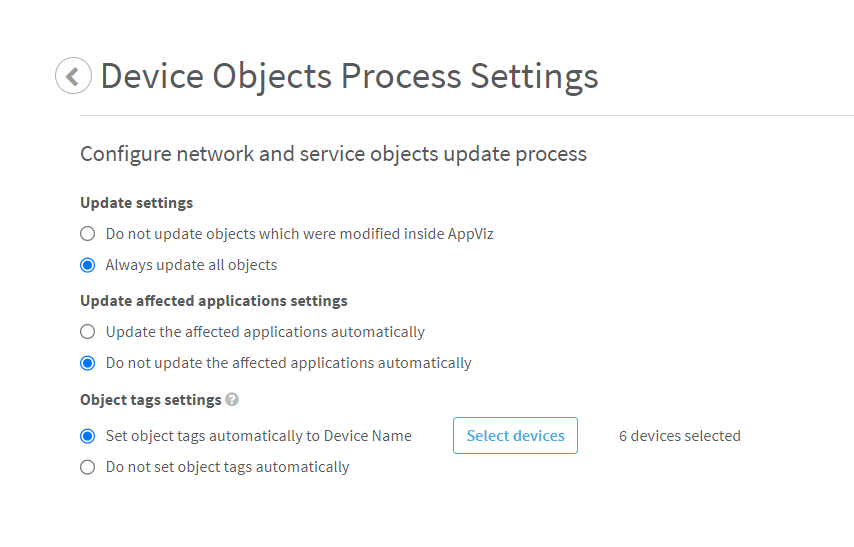Screen dimensions: 854x547
Task: Click the 'Update settings' section heading
Action: pyautogui.click(x=136, y=203)
